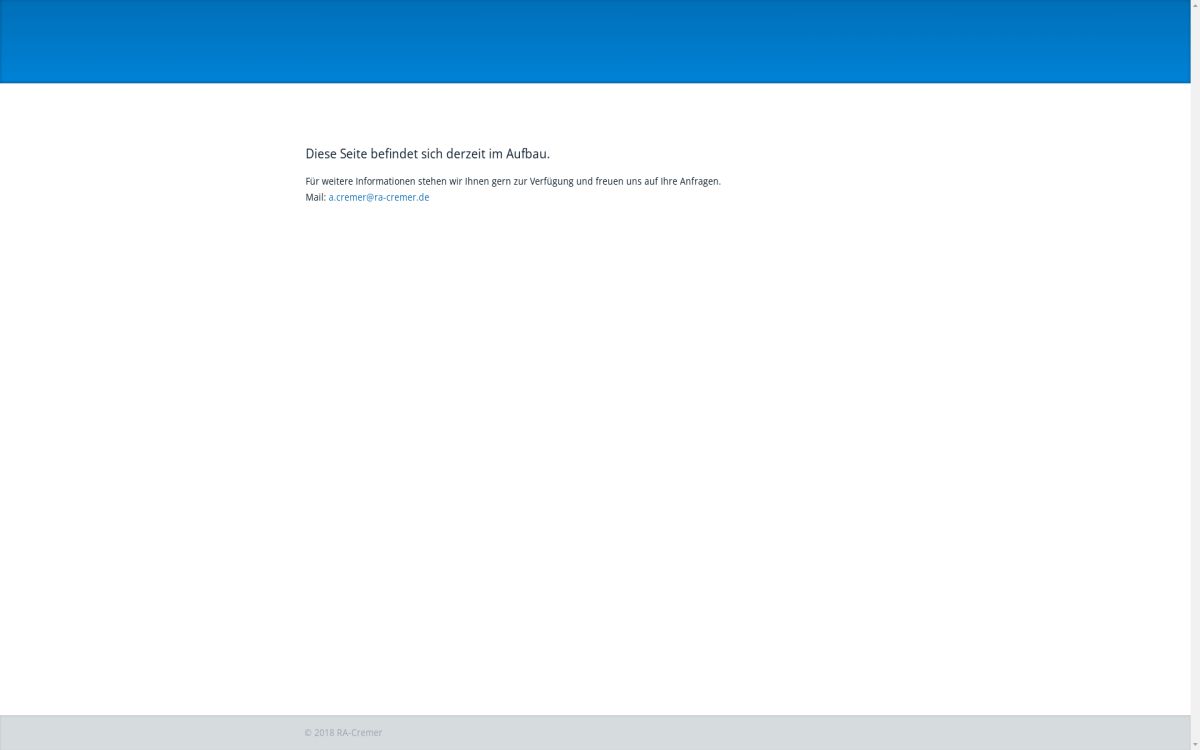This screenshot has height=750, width=1200.
Task: Click the 'RA-Cremer' name in the footer
Action: [360, 733]
